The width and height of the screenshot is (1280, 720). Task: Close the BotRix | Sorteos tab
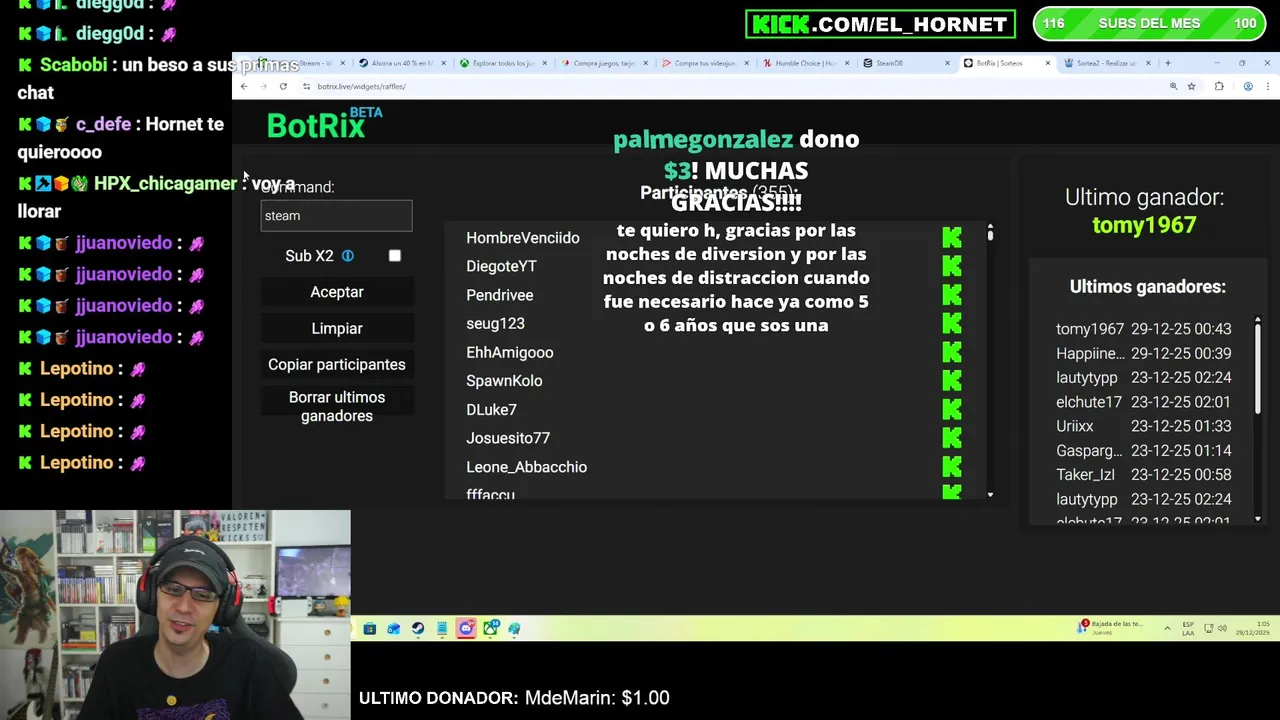(x=1047, y=63)
